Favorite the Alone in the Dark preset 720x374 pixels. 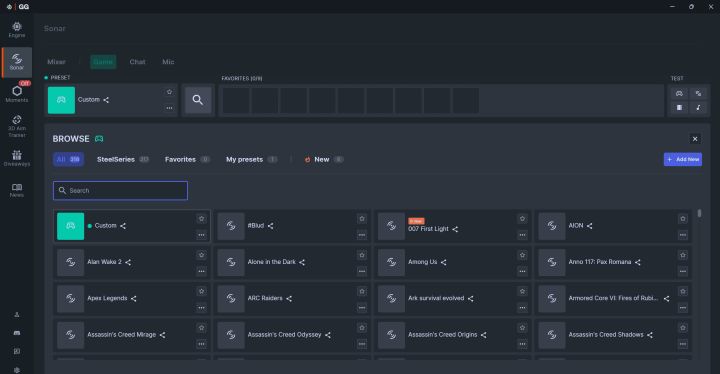pos(362,255)
